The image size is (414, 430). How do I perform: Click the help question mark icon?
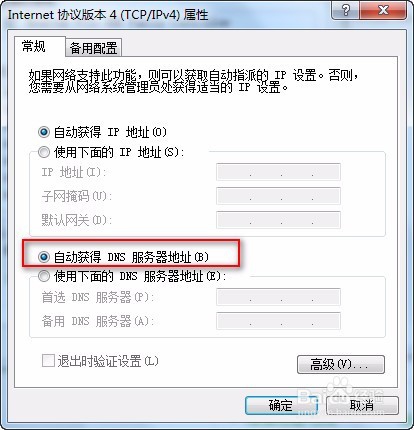pyautogui.click(x=346, y=11)
